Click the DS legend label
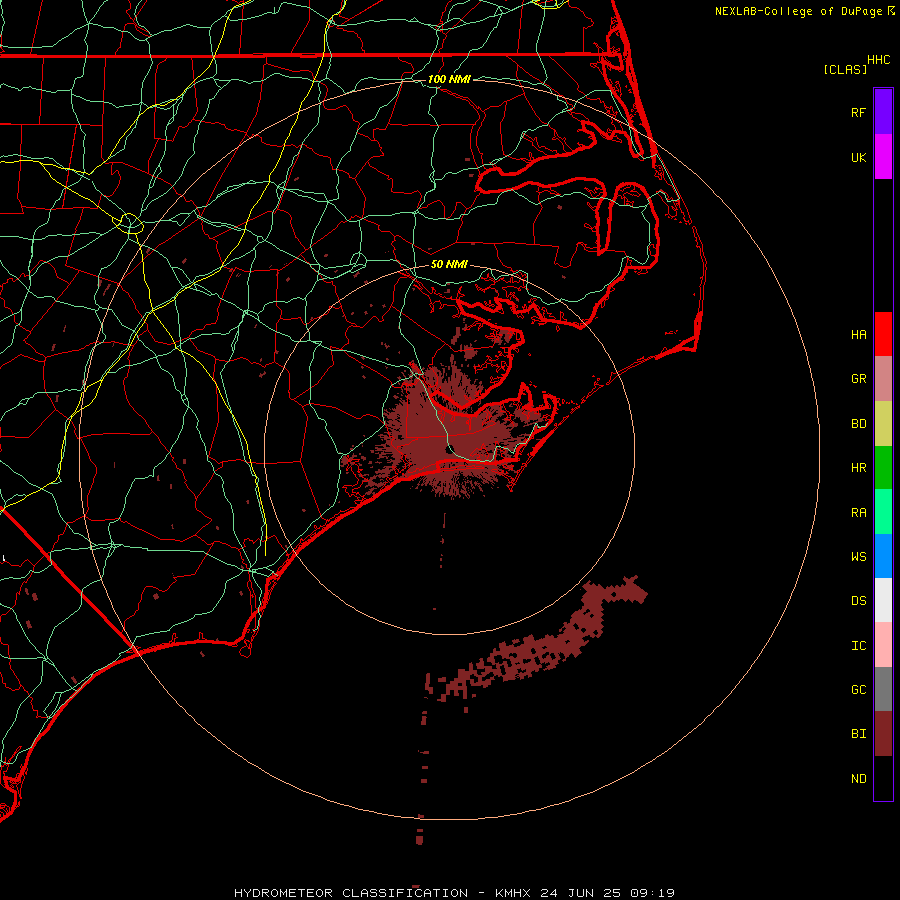Viewport: 900px width, 900px height. [858, 601]
